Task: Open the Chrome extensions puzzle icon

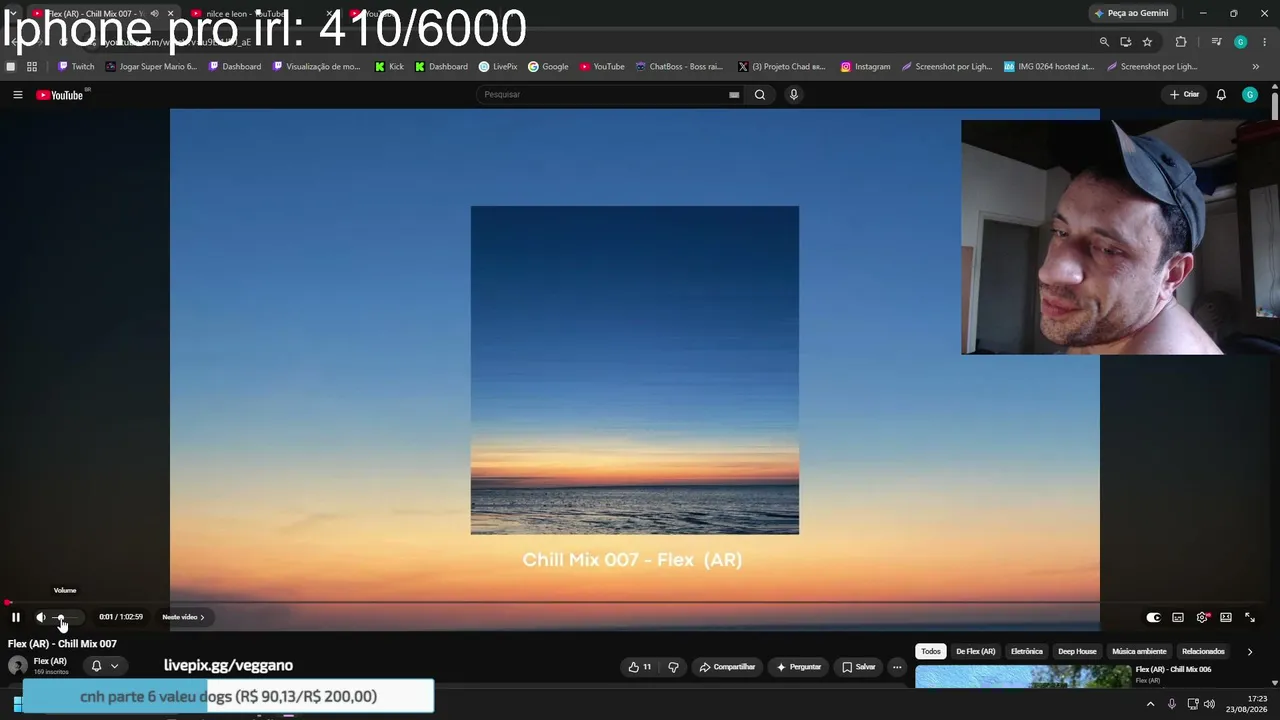Action: (x=1181, y=42)
